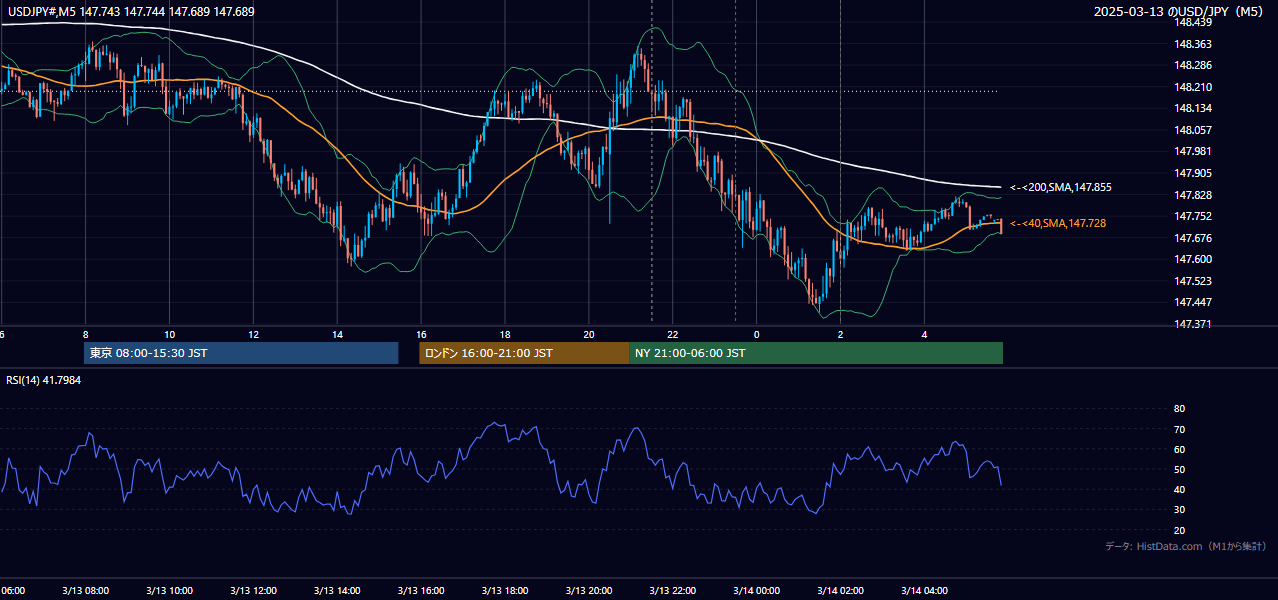
Task: Select price axis value 147.676
Action: pyautogui.click(x=1195, y=238)
